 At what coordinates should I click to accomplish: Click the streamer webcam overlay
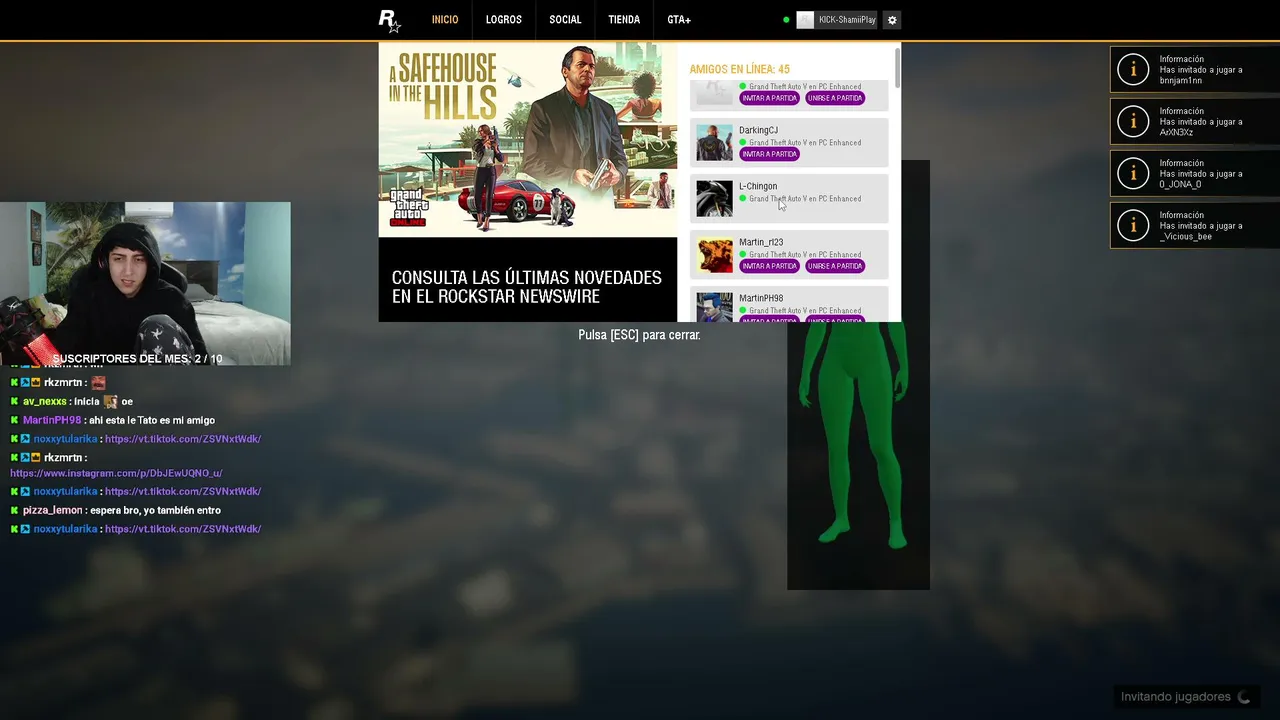[x=145, y=284]
